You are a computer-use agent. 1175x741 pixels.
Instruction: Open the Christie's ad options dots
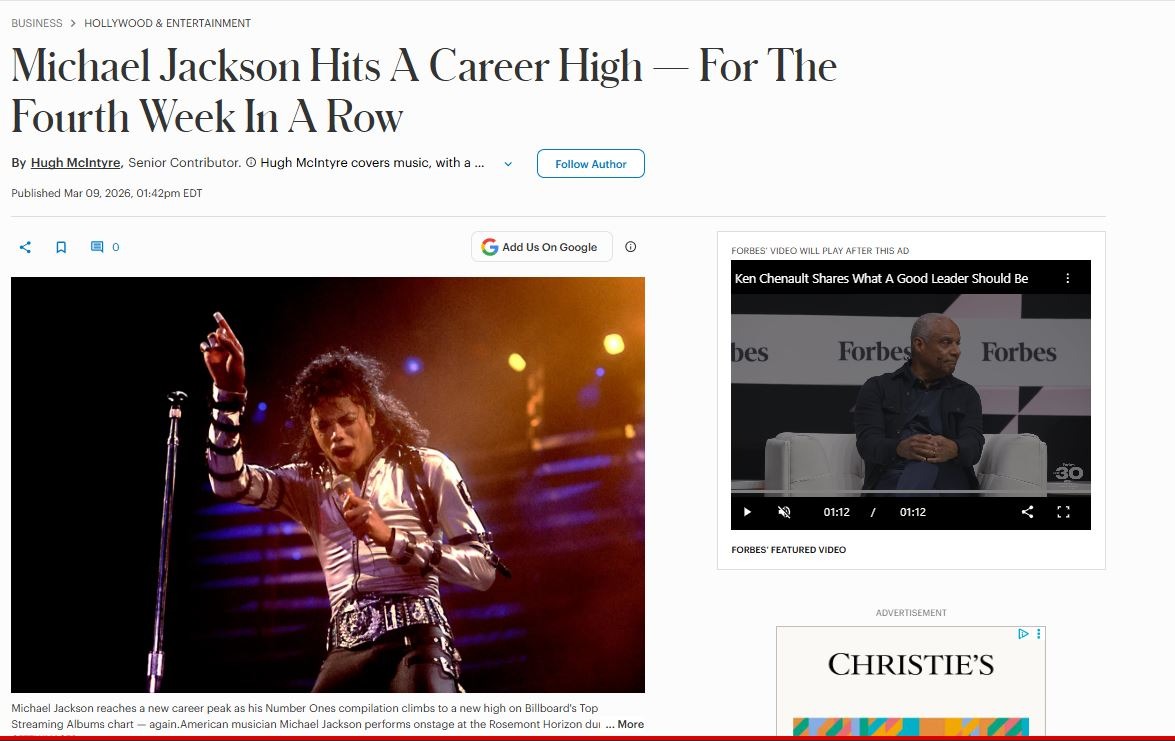pos(1039,634)
